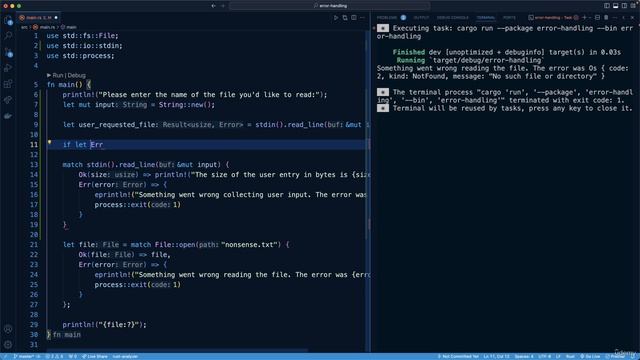Click the line and column position indicator
Image resolution: width=640 pixels, height=360 pixels.
pos(496,356)
